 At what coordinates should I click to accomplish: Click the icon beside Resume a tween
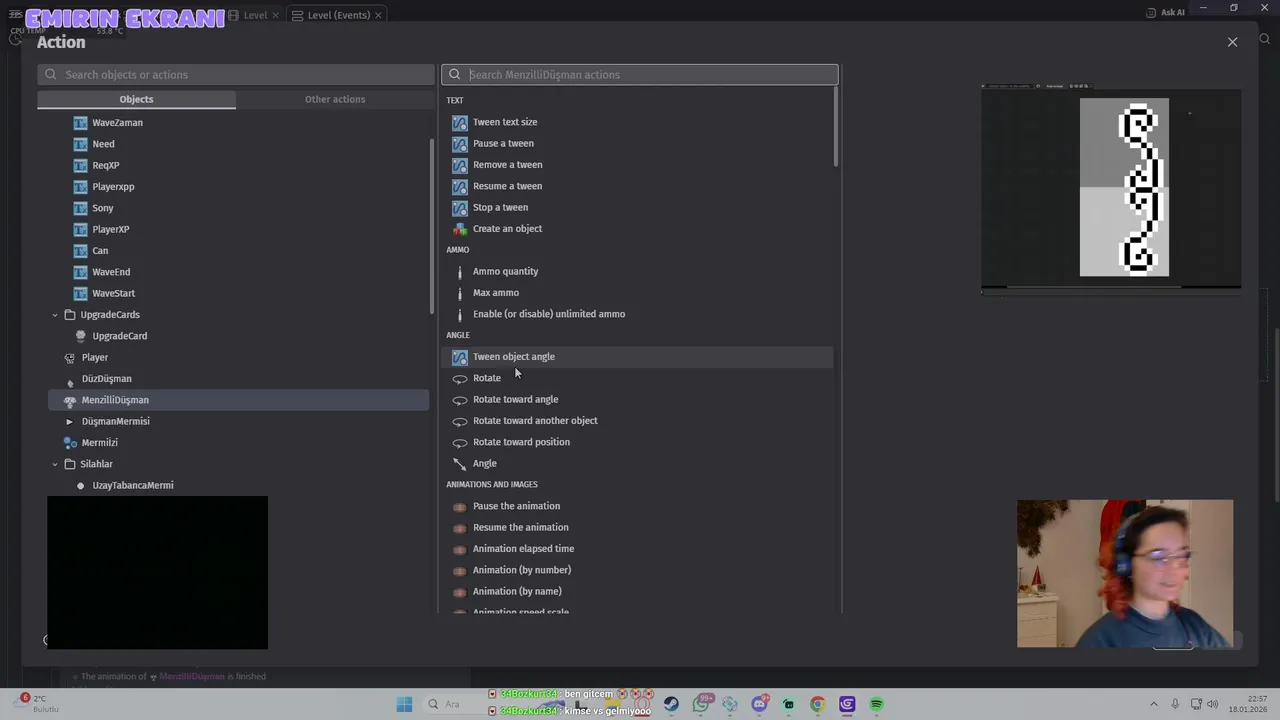click(459, 186)
